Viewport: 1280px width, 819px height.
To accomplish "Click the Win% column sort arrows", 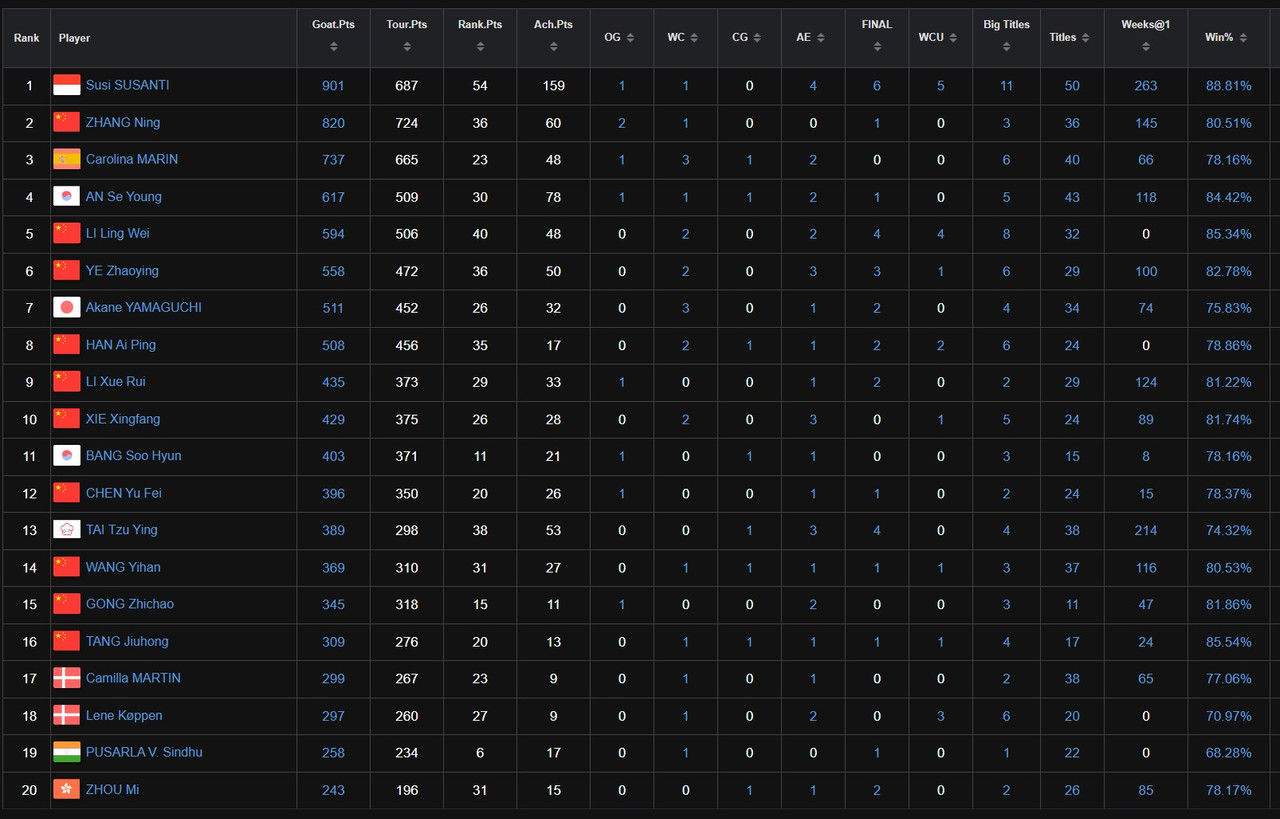I will pyautogui.click(x=1243, y=38).
